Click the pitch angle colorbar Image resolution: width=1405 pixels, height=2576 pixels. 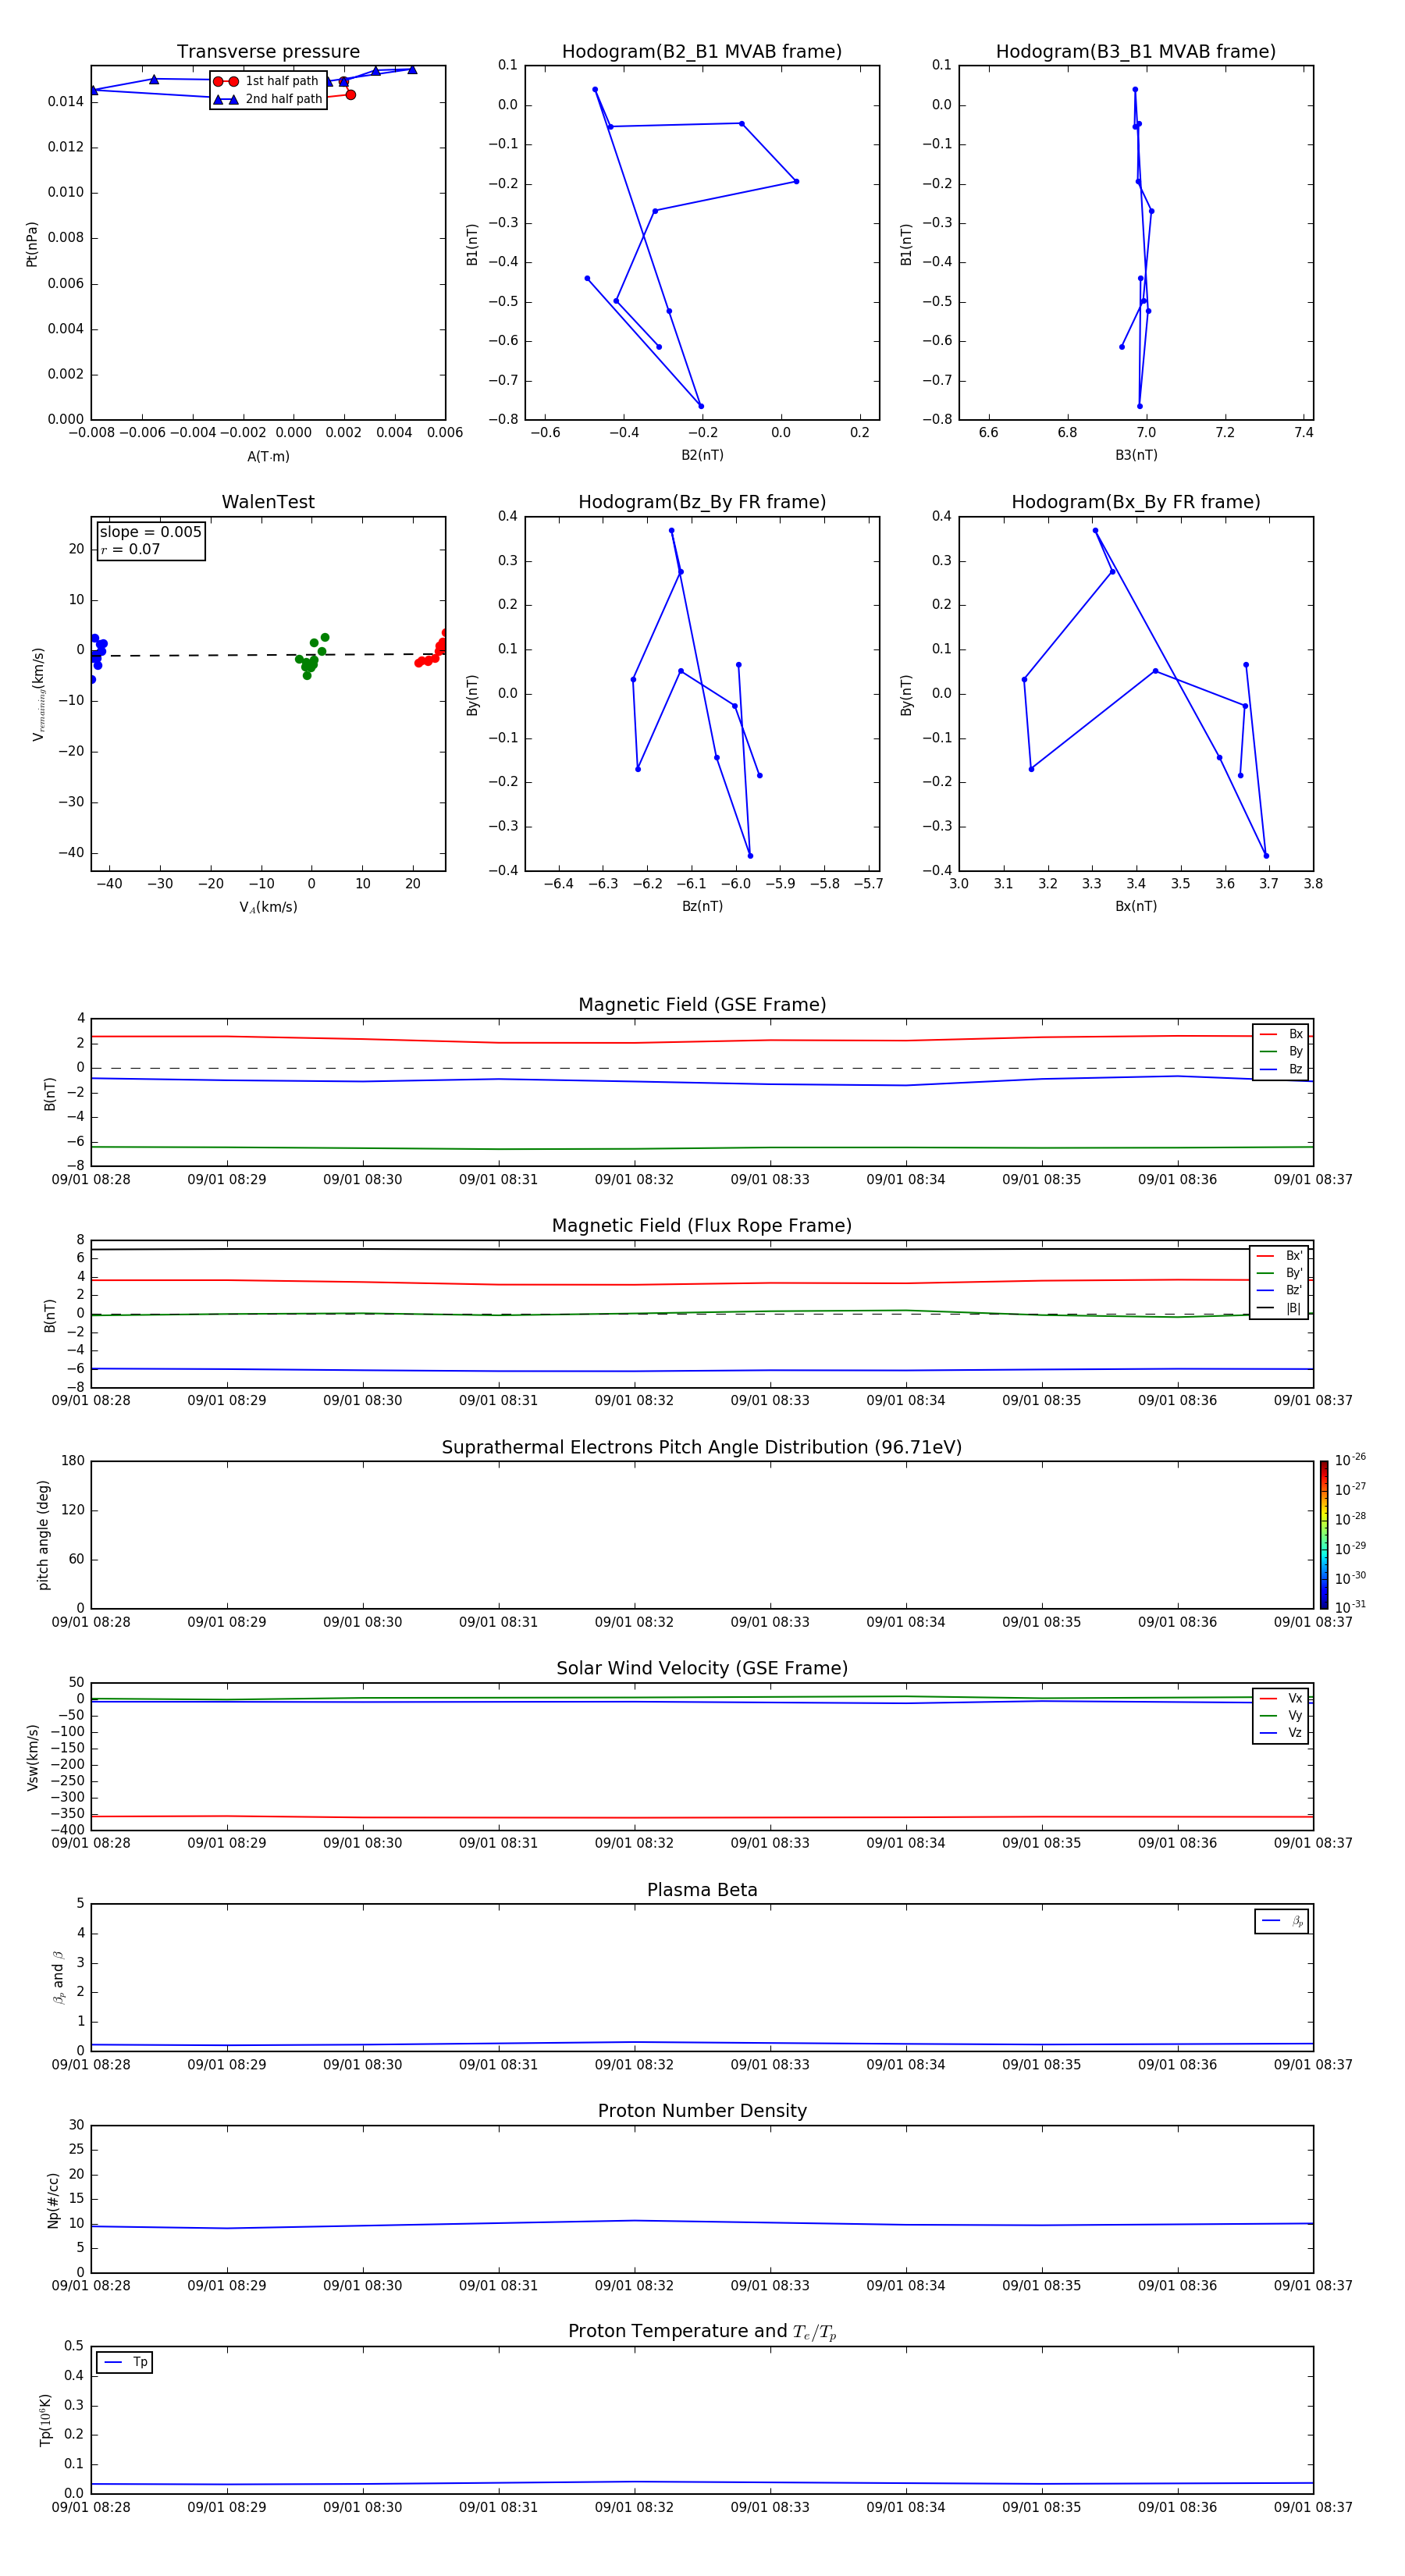click(1324, 1534)
